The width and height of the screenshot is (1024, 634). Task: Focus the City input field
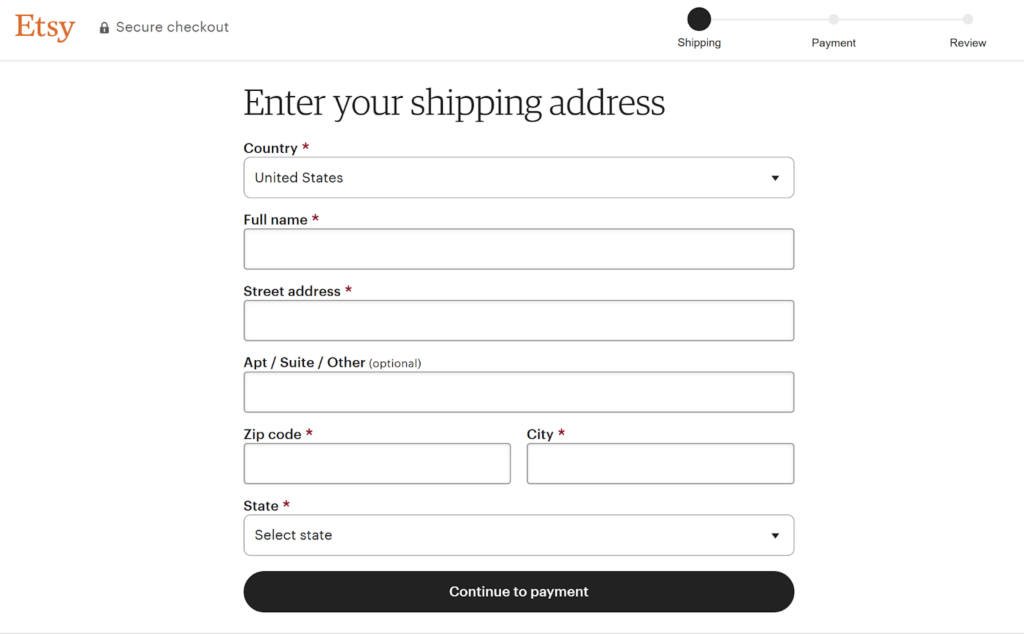pos(660,464)
